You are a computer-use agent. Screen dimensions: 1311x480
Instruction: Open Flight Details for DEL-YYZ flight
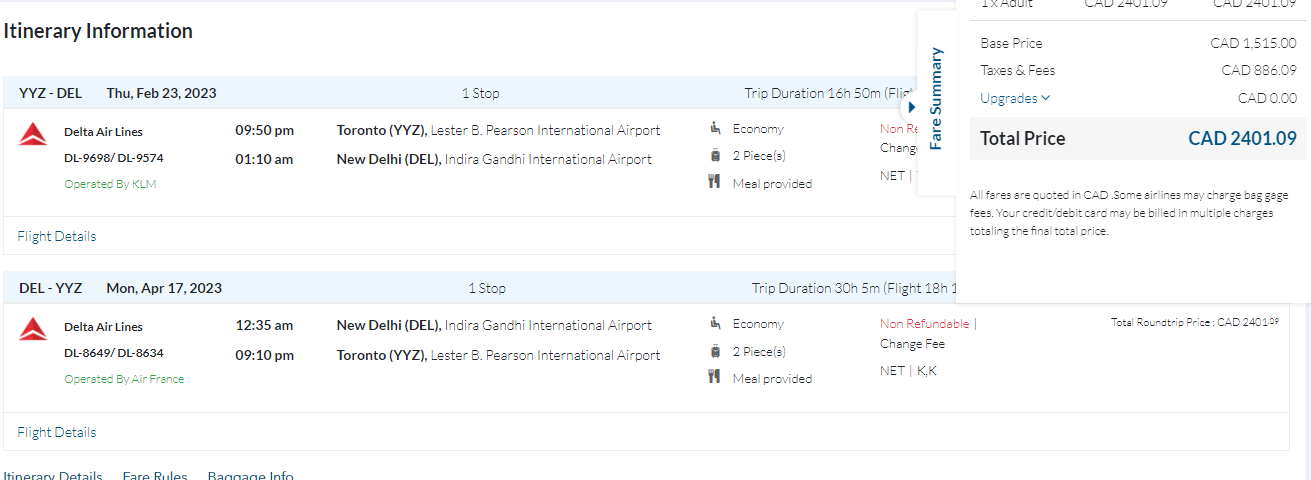(x=57, y=433)
